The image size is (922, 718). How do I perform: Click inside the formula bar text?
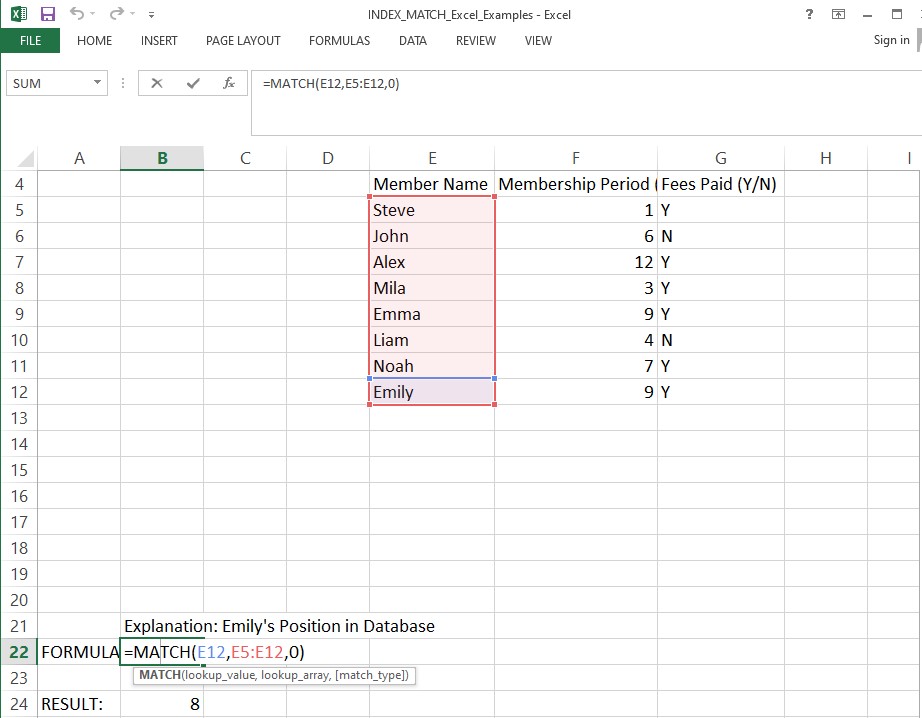point(500,84)
